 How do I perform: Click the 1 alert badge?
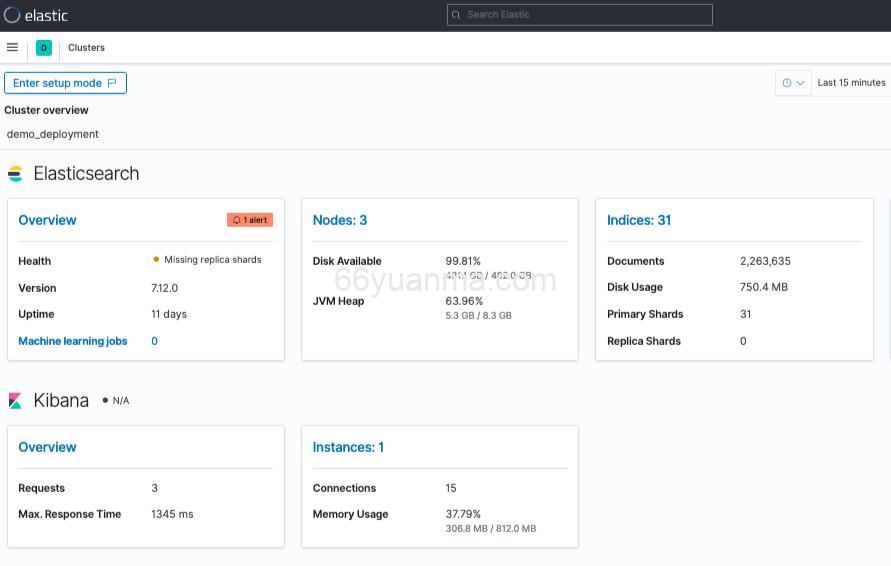point(250,220)
